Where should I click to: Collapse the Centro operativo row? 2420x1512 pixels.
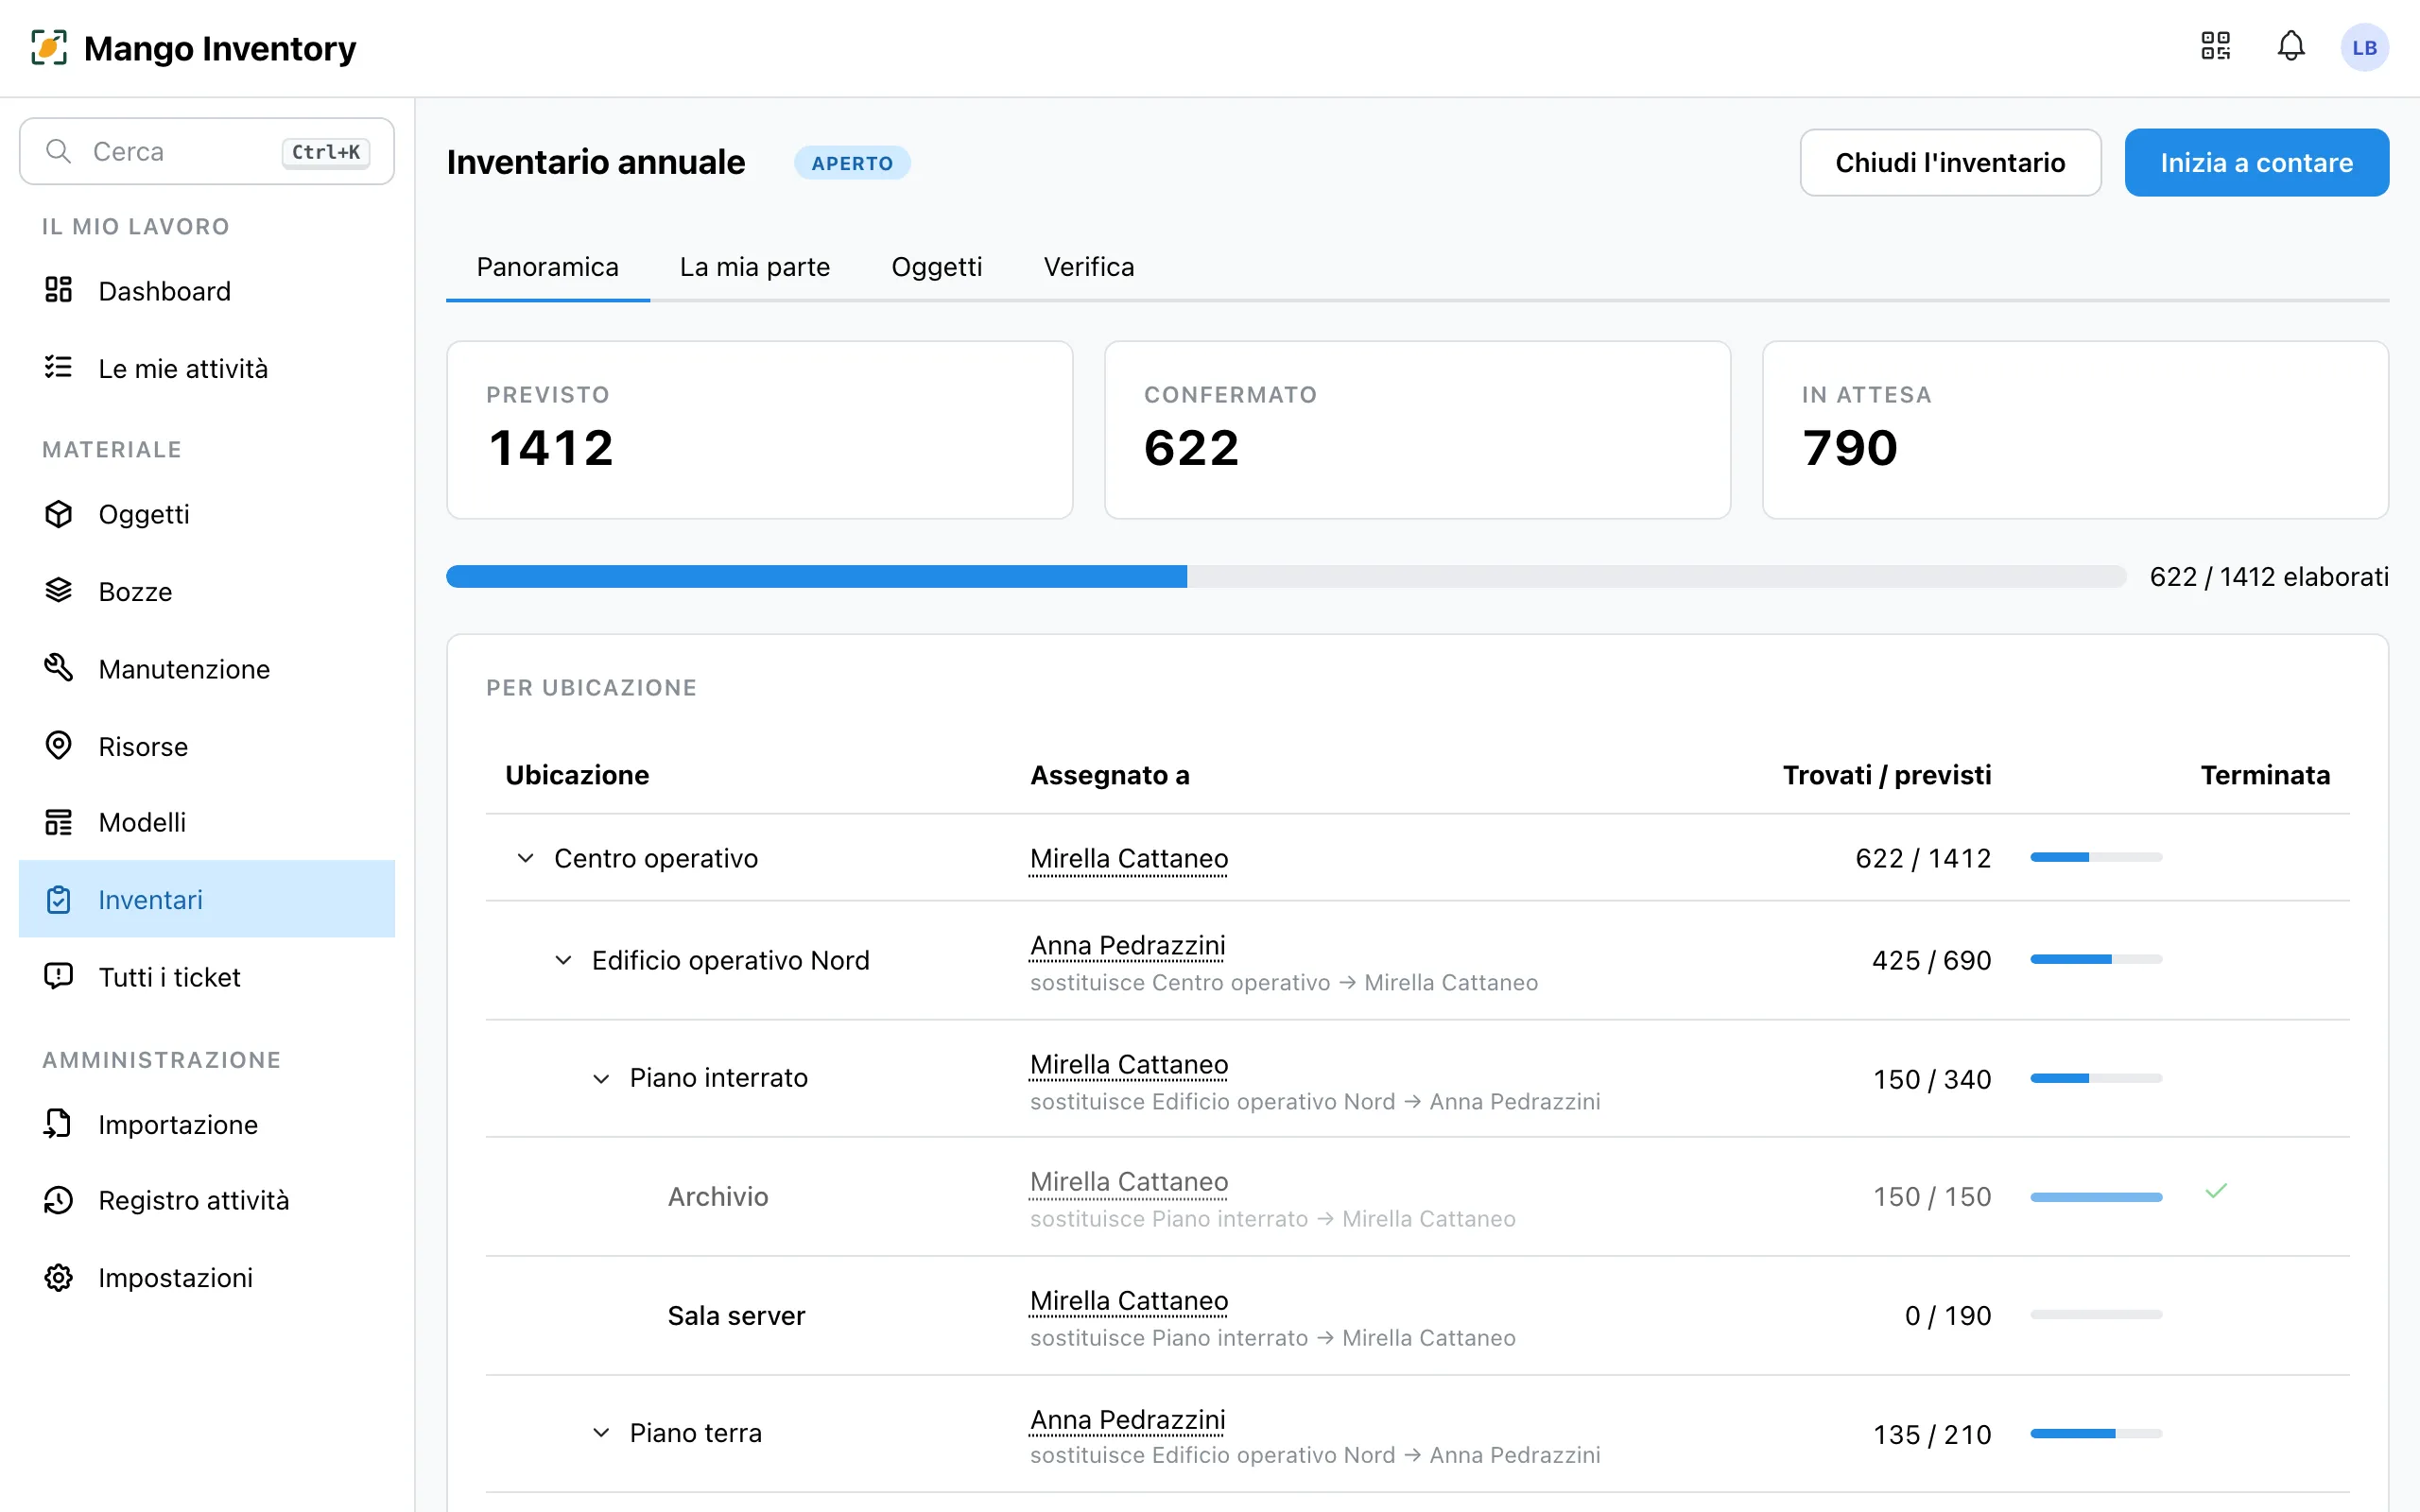(x=525, y=858)
